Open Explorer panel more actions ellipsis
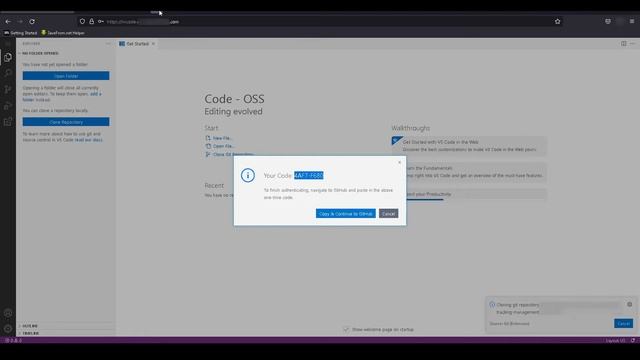This screenshot has height=360, width=640. tap(108, 44)
